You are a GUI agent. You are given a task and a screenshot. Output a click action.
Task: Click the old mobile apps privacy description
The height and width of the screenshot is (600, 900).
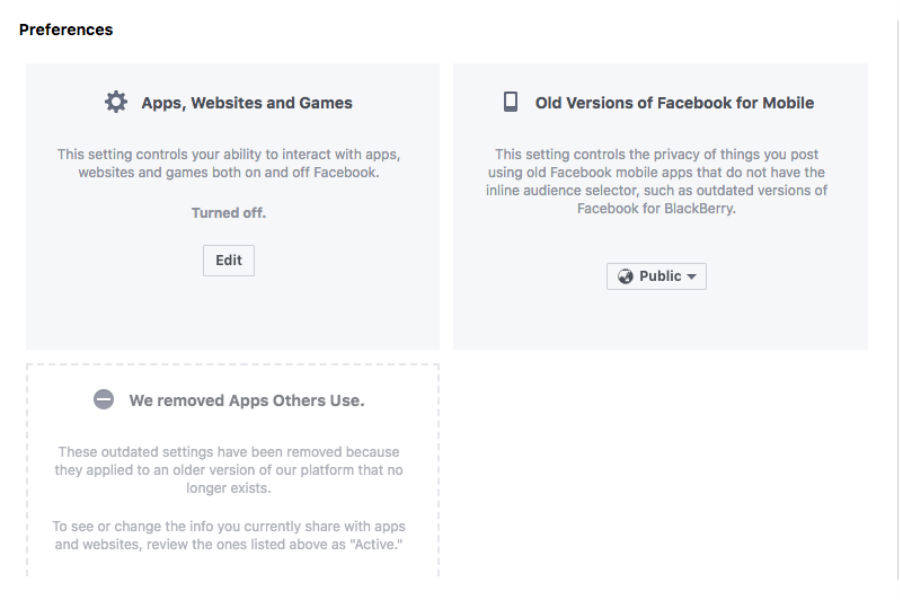[657, 181]
